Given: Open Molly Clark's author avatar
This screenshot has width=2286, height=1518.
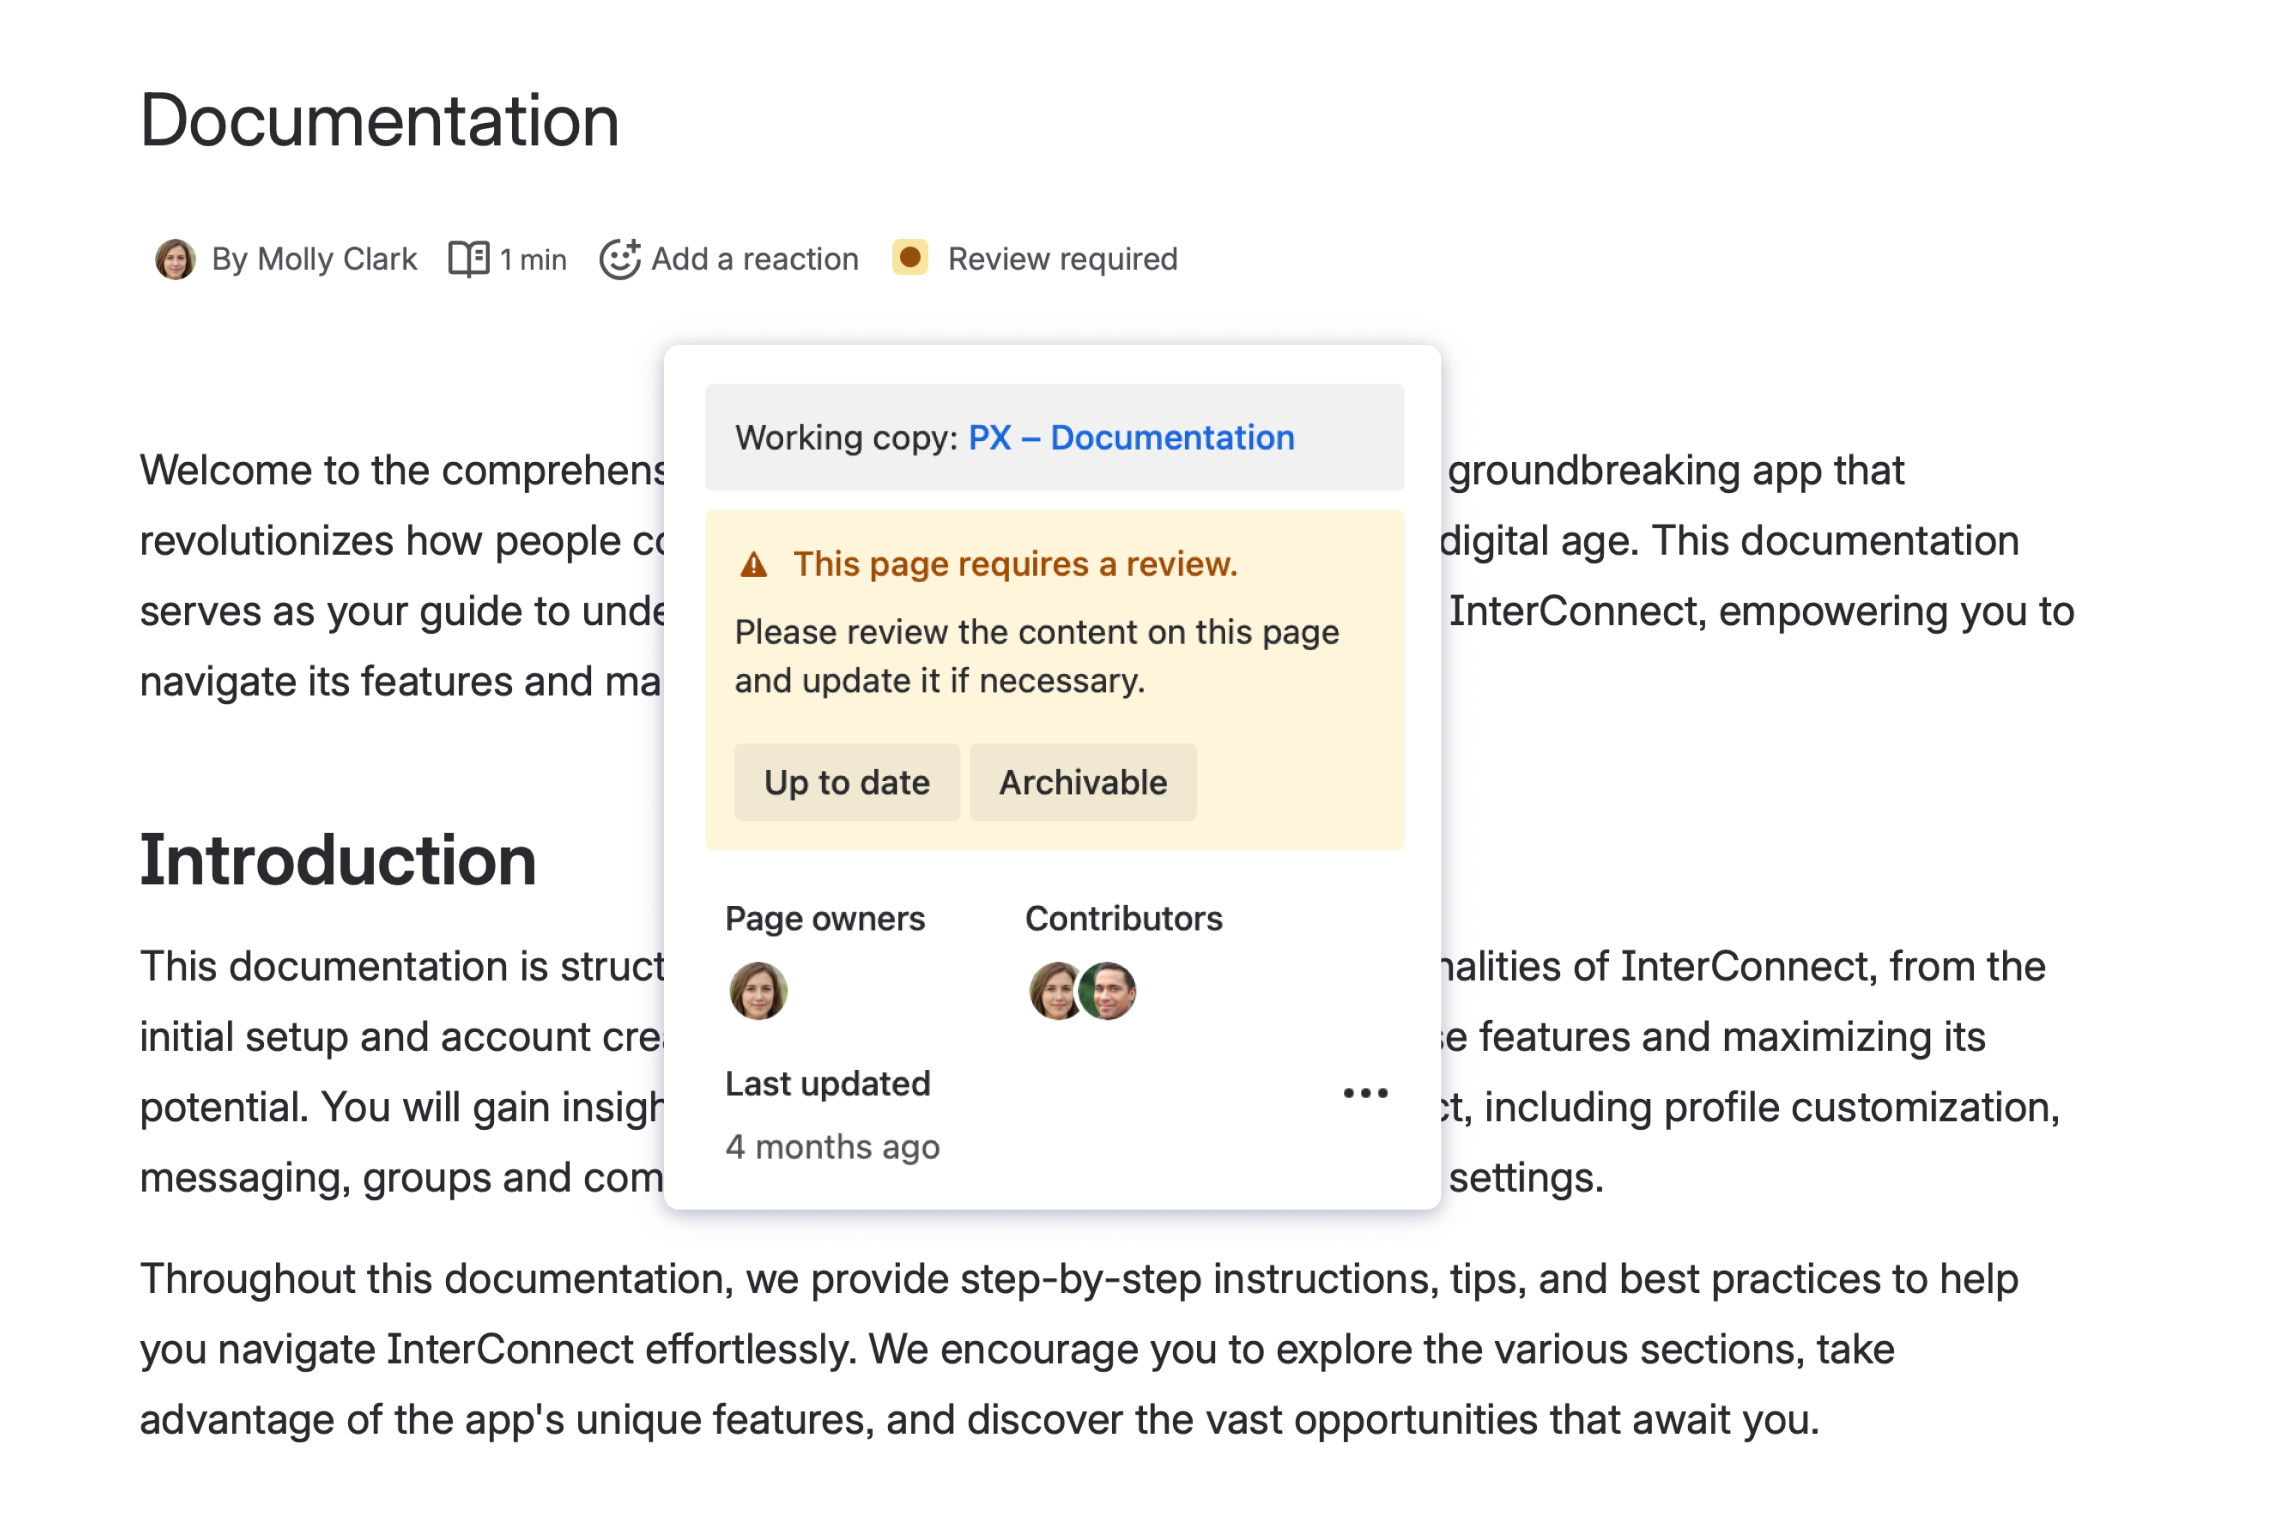Looking at the screenshot, I should click(x=176, y=259).
